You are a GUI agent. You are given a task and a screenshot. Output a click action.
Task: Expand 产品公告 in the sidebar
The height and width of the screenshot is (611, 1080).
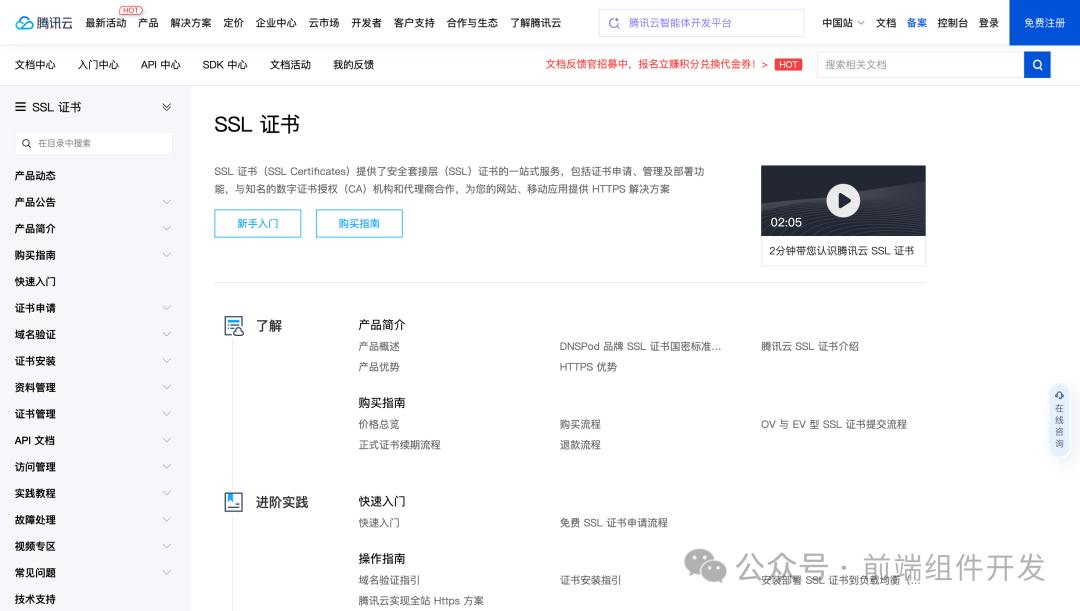click(x=167, y=202)
